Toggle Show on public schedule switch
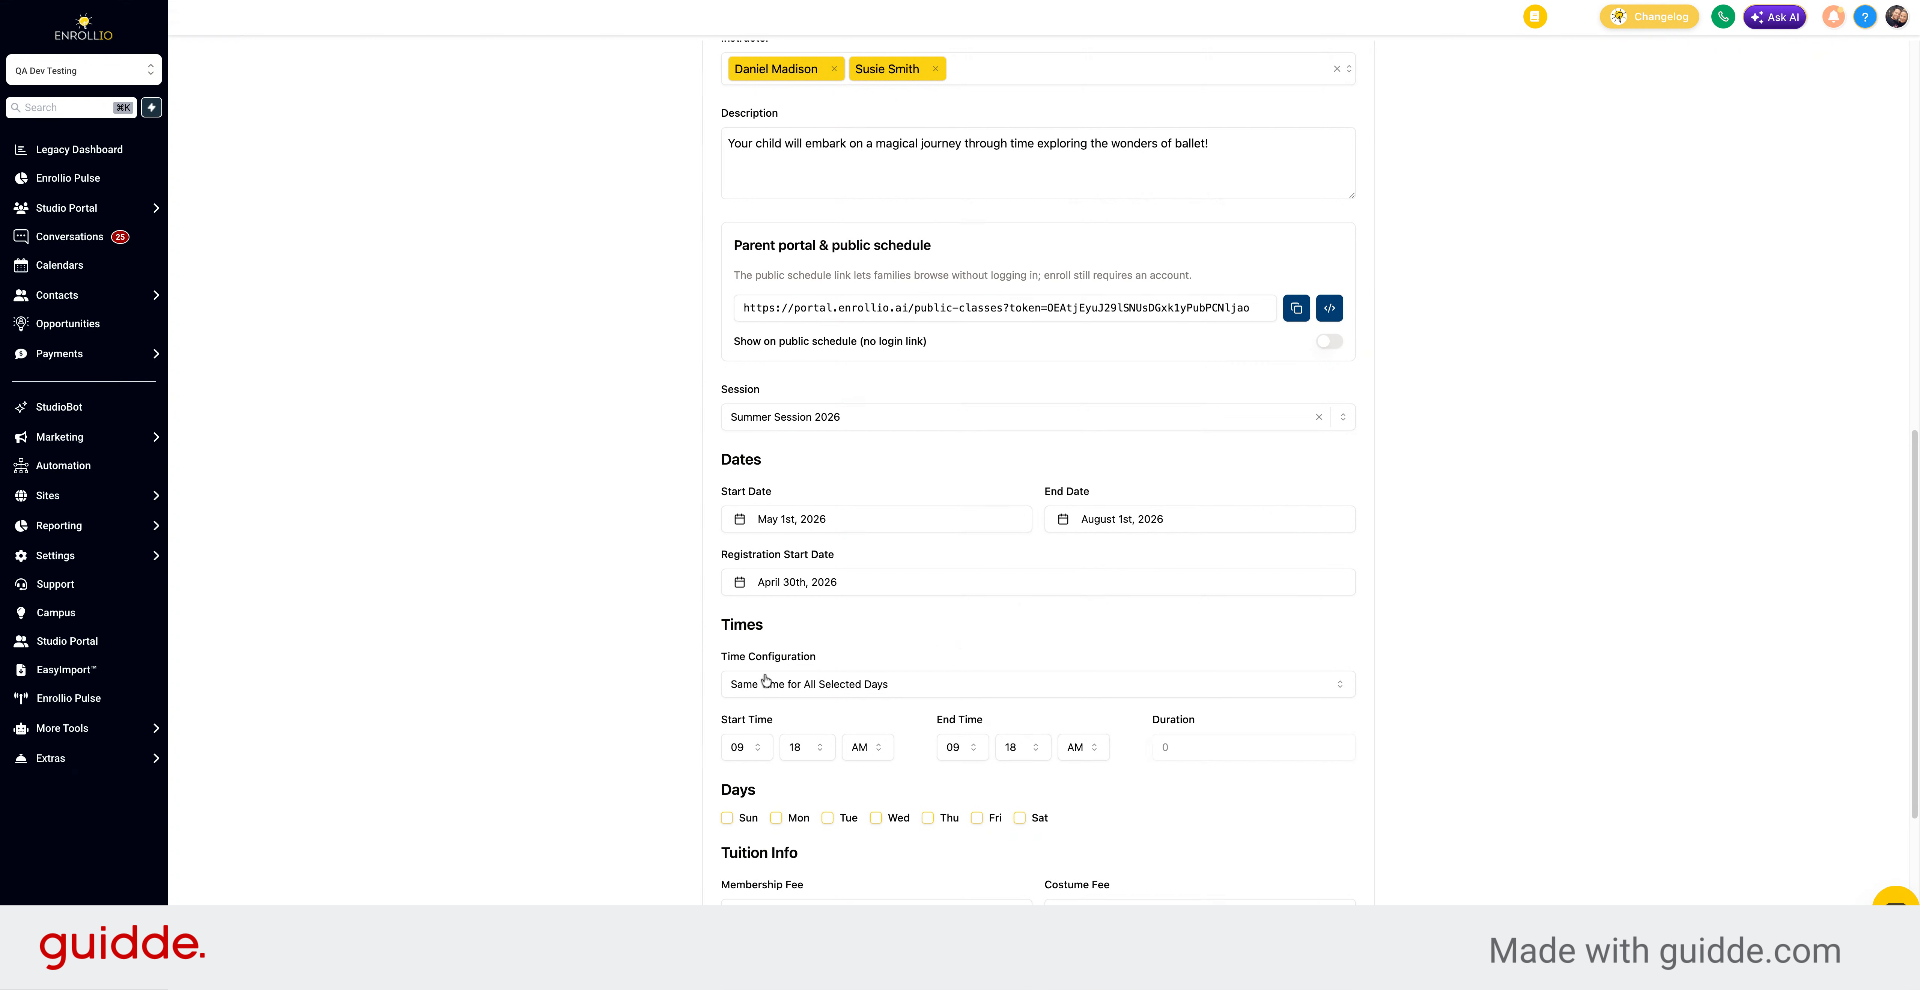 point(1329,341)
